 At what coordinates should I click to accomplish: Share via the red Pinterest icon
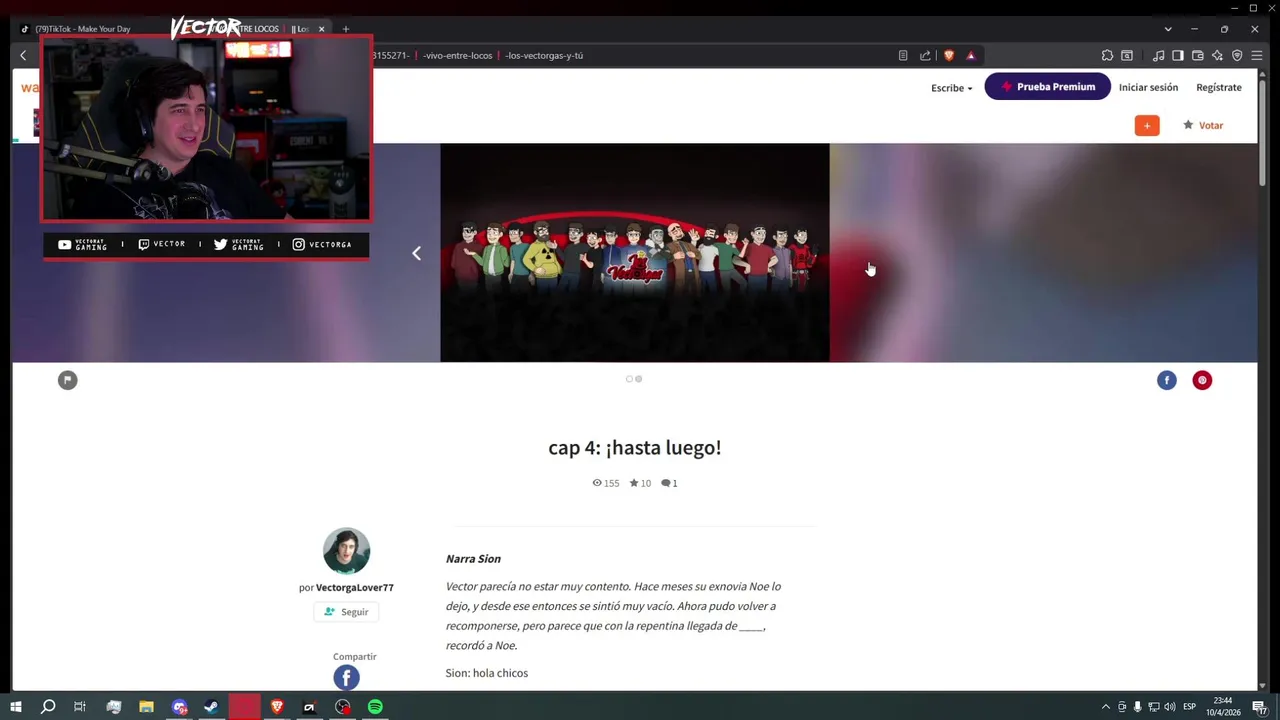(1202, 380)
